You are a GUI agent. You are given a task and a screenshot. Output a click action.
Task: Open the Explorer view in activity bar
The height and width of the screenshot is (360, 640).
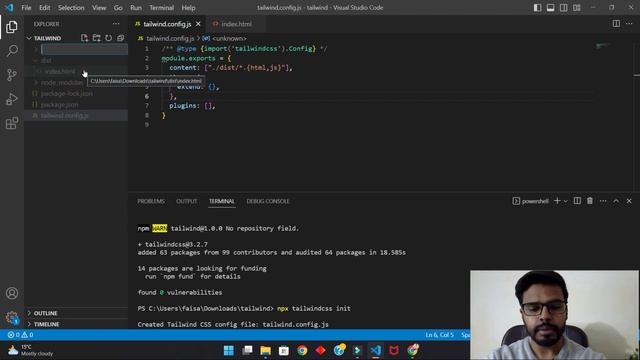tap(12, 27)
